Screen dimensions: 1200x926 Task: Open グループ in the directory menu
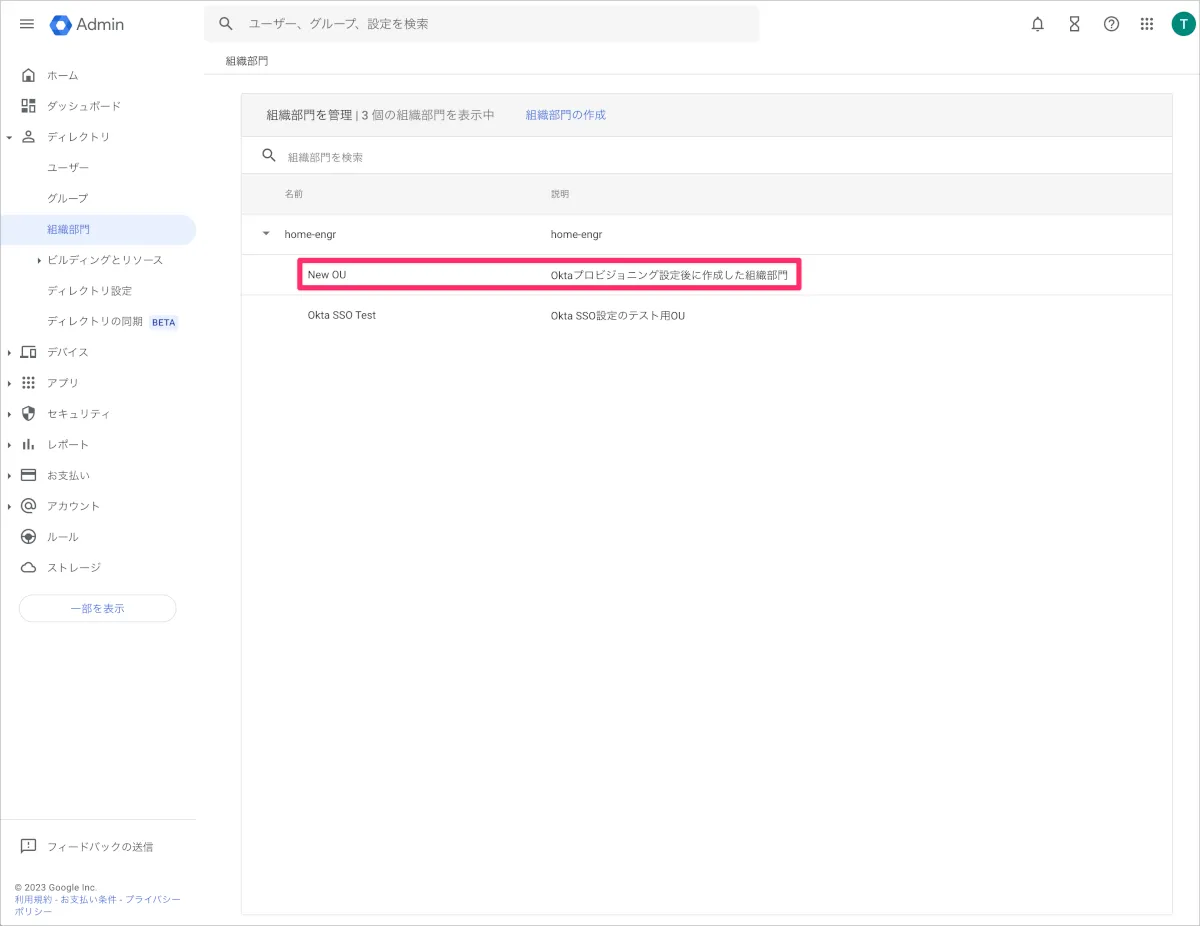[x=68, y=198]
